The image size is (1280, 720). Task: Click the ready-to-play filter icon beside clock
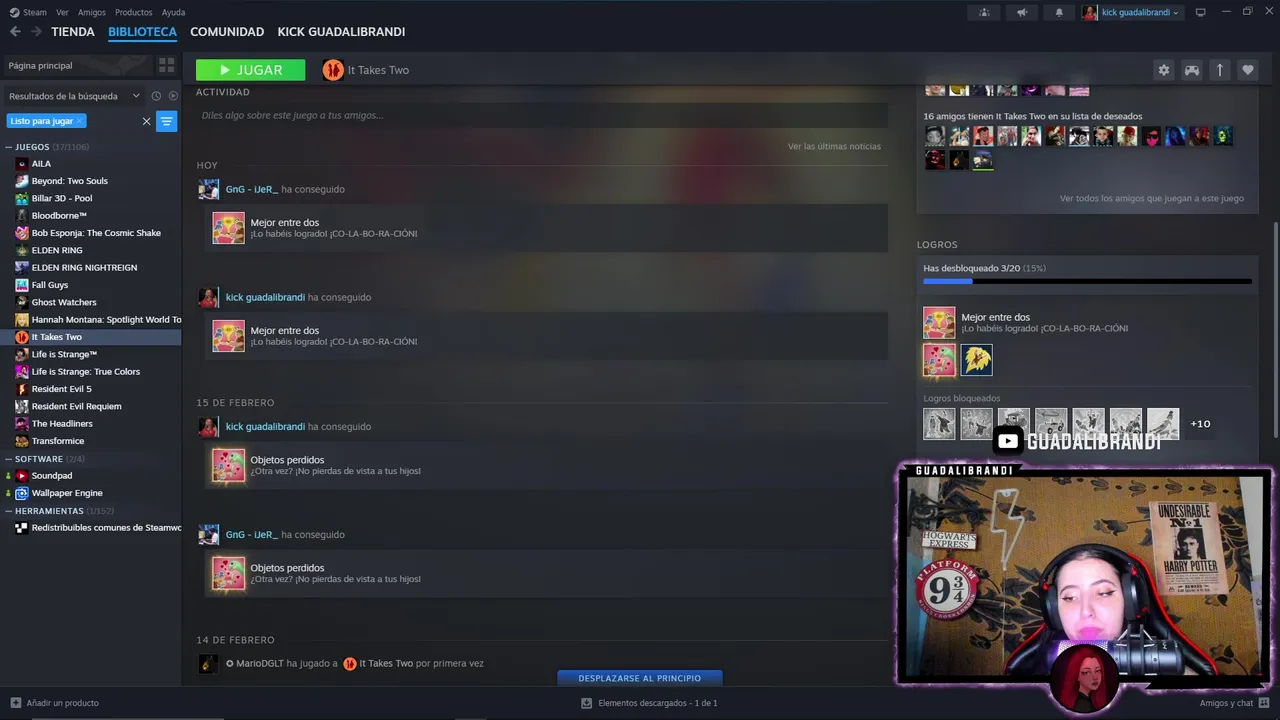[x=173, y=96]
